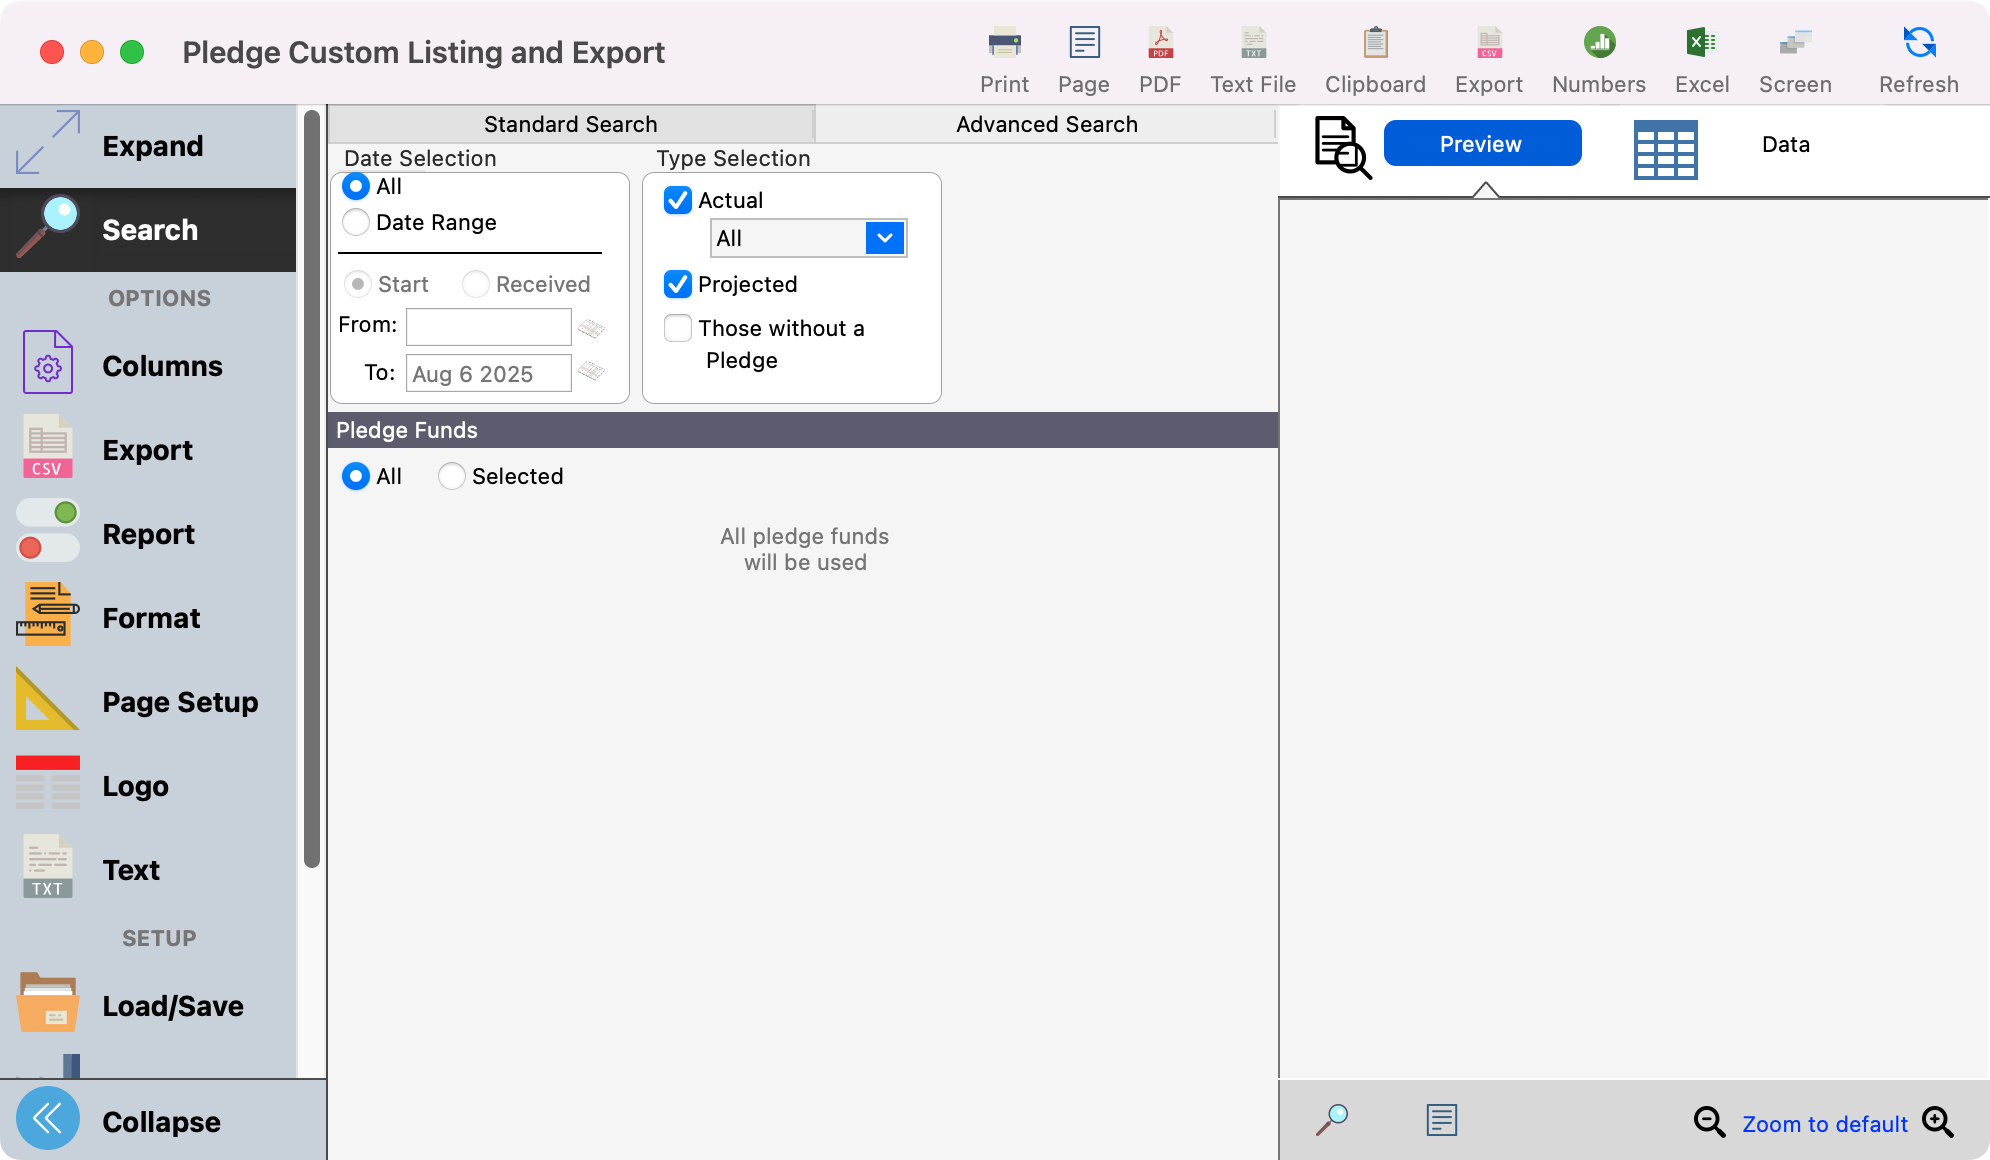Click the To date field

click(x=488, y=373)
